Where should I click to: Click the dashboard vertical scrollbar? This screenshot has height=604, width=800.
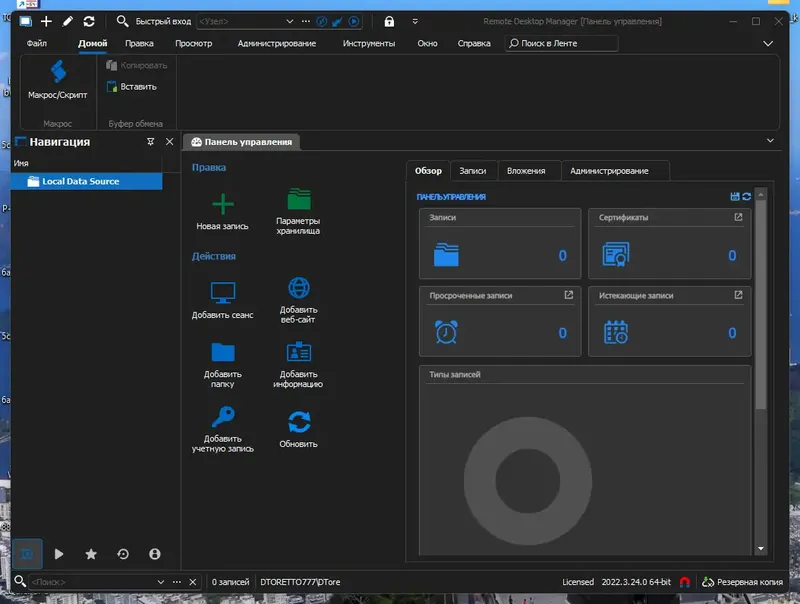pos(760,300)
